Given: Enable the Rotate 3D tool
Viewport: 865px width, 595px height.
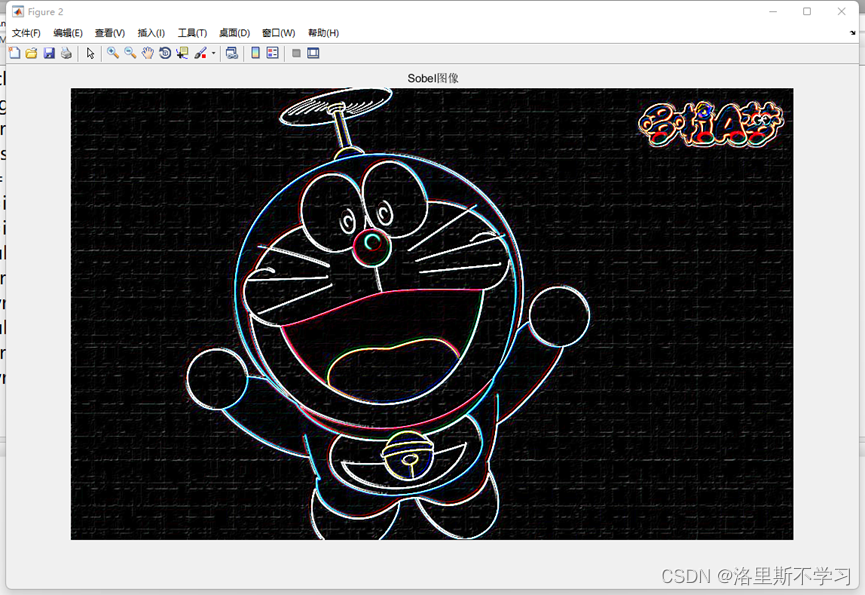Looking at the screenshot, I should point(164,53).
